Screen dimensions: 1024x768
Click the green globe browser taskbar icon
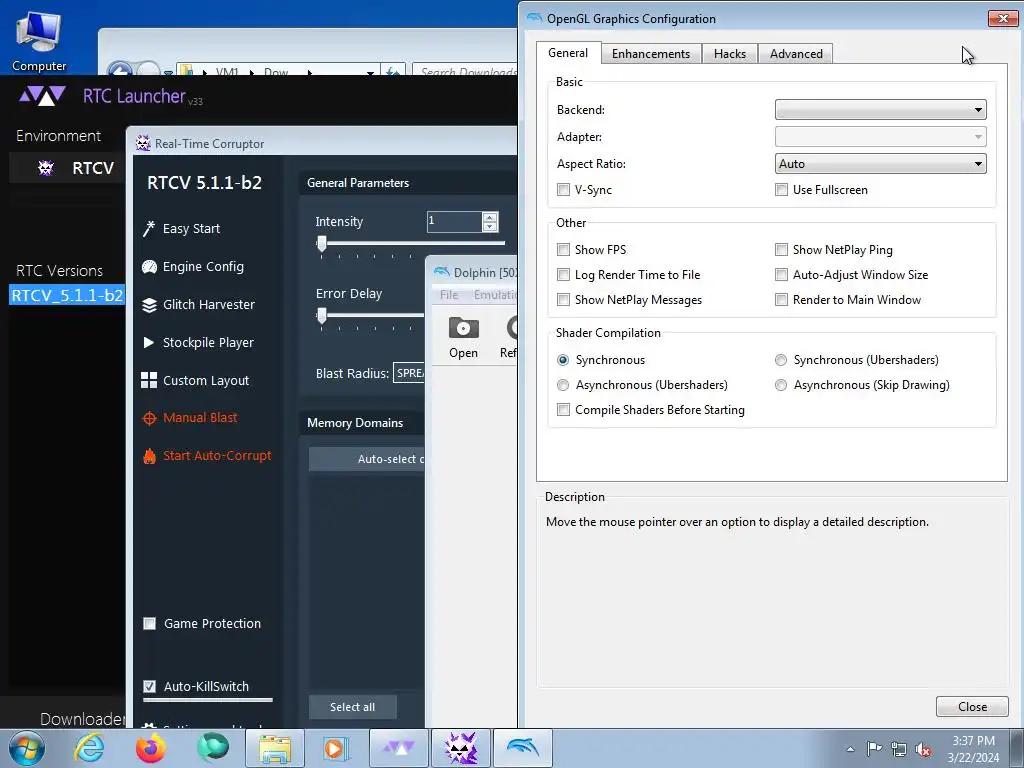(x=213, y=748)
